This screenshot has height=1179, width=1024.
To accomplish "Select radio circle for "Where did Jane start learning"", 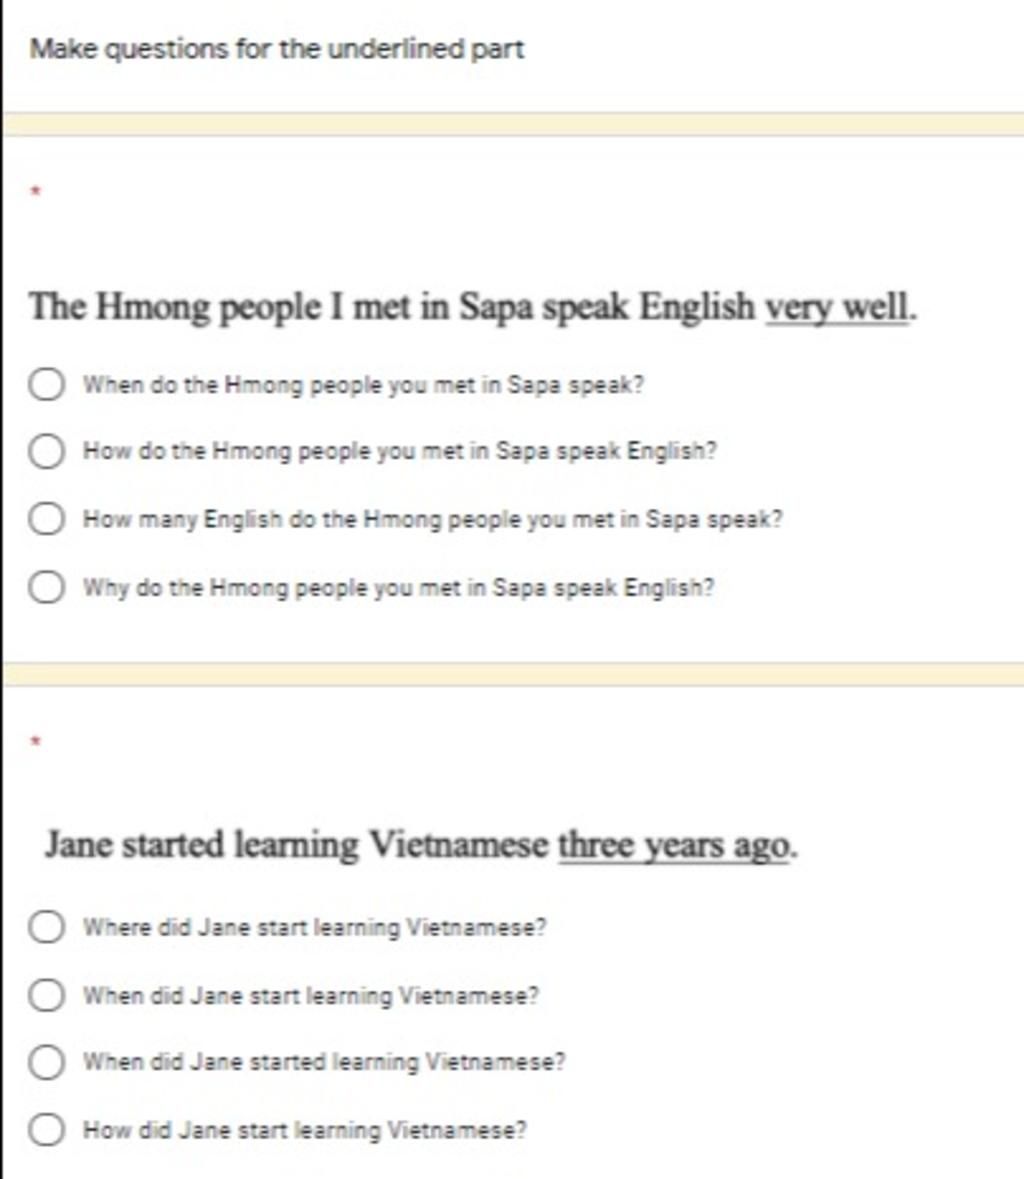I will pos(46,926).
